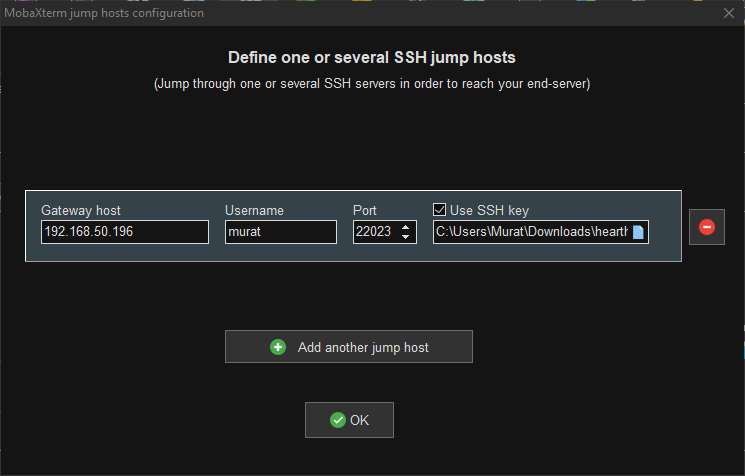Viewport: 745px width, 476px height.
Task: Increase Port value with up arrow
Action: click(405, 227)
